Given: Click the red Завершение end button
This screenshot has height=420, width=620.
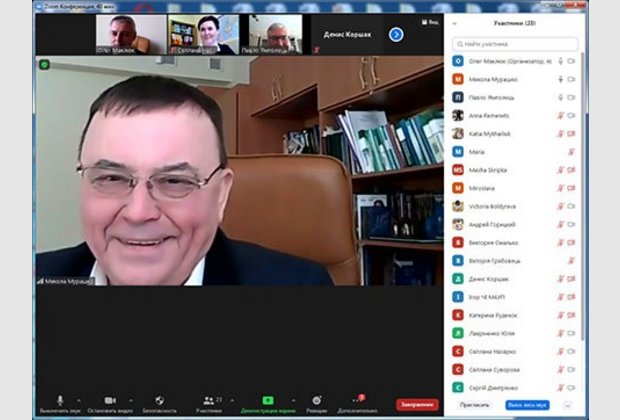Looking at the screenshot, I should coord(417,405).
